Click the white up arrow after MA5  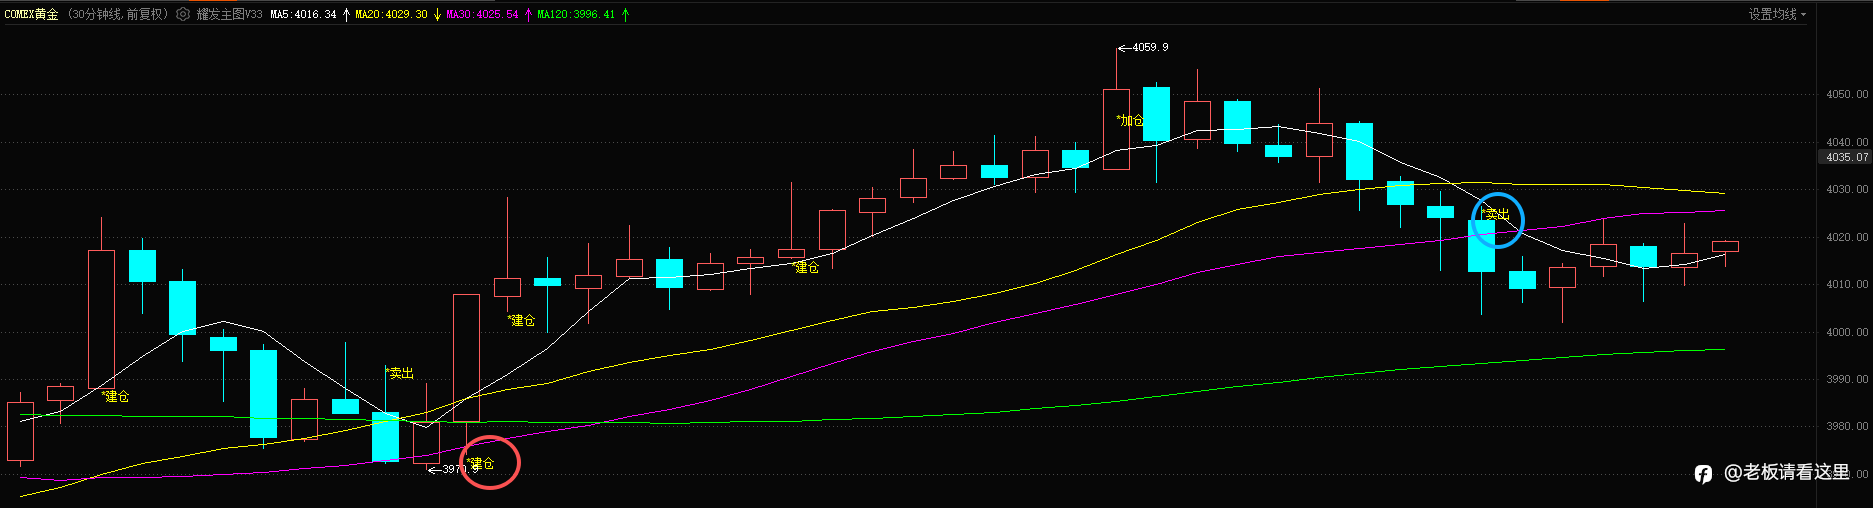tap(346, 14)
